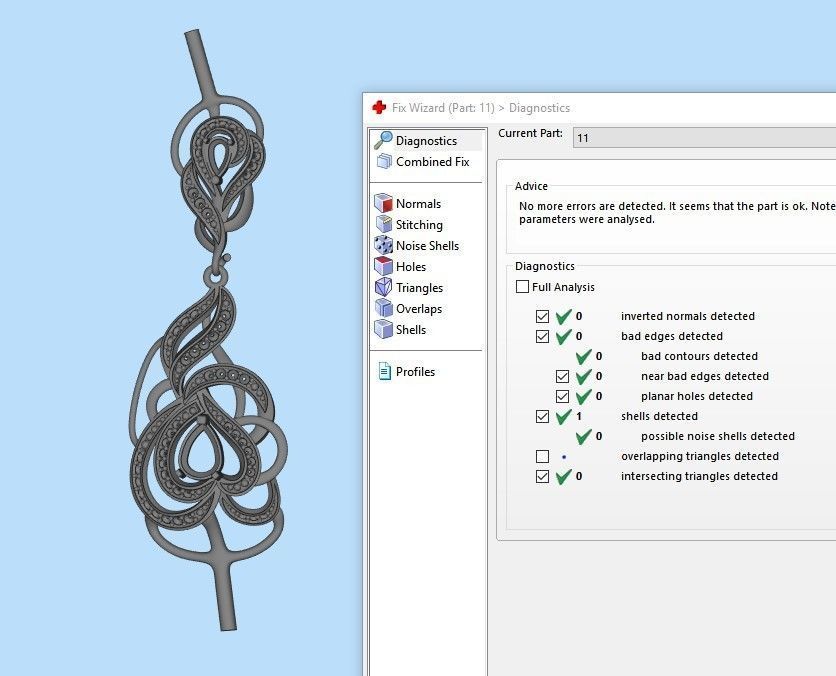Uncheck inverted normals detection
Viewport: 836px width, 676px height.
pyautogui.click(x=542, y=316)
